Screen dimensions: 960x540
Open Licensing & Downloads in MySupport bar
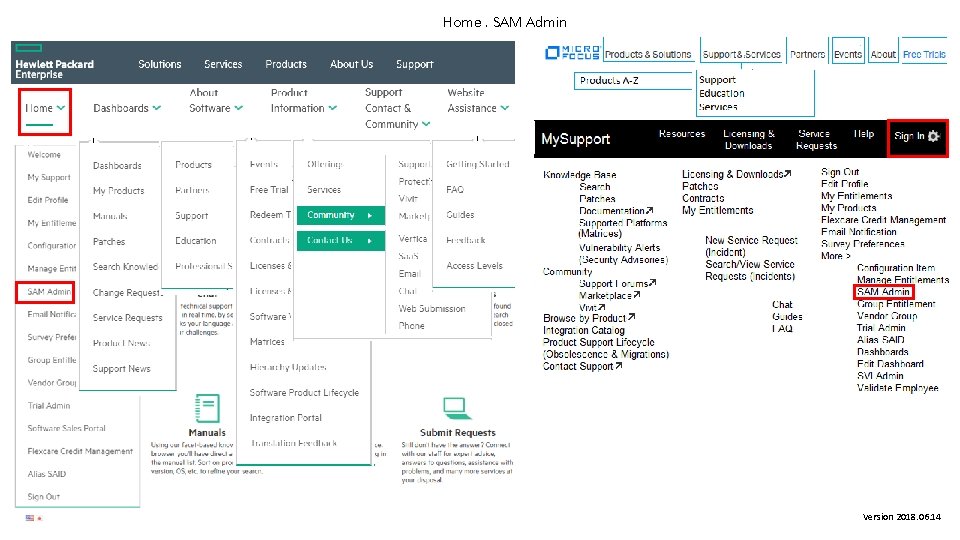(x=749, y=140)
